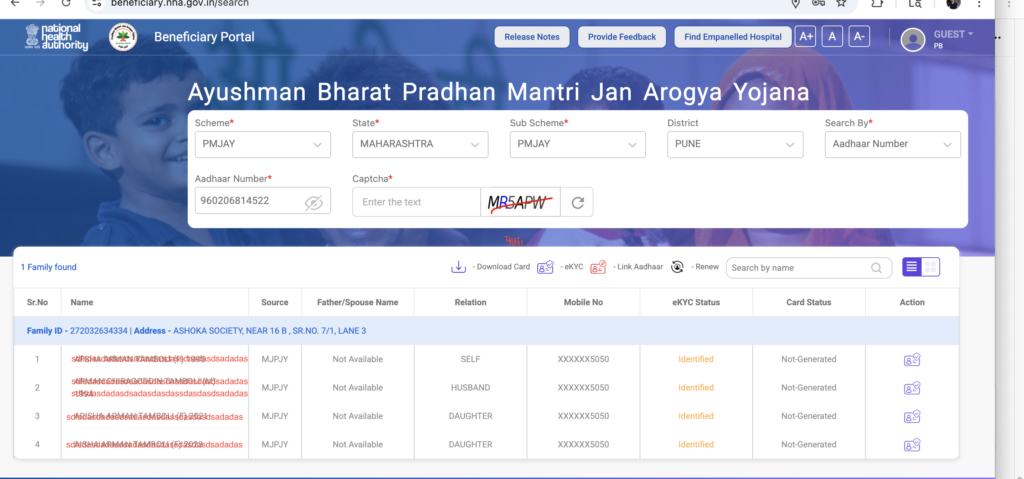Click the Renew legend icon

point(677,267)
